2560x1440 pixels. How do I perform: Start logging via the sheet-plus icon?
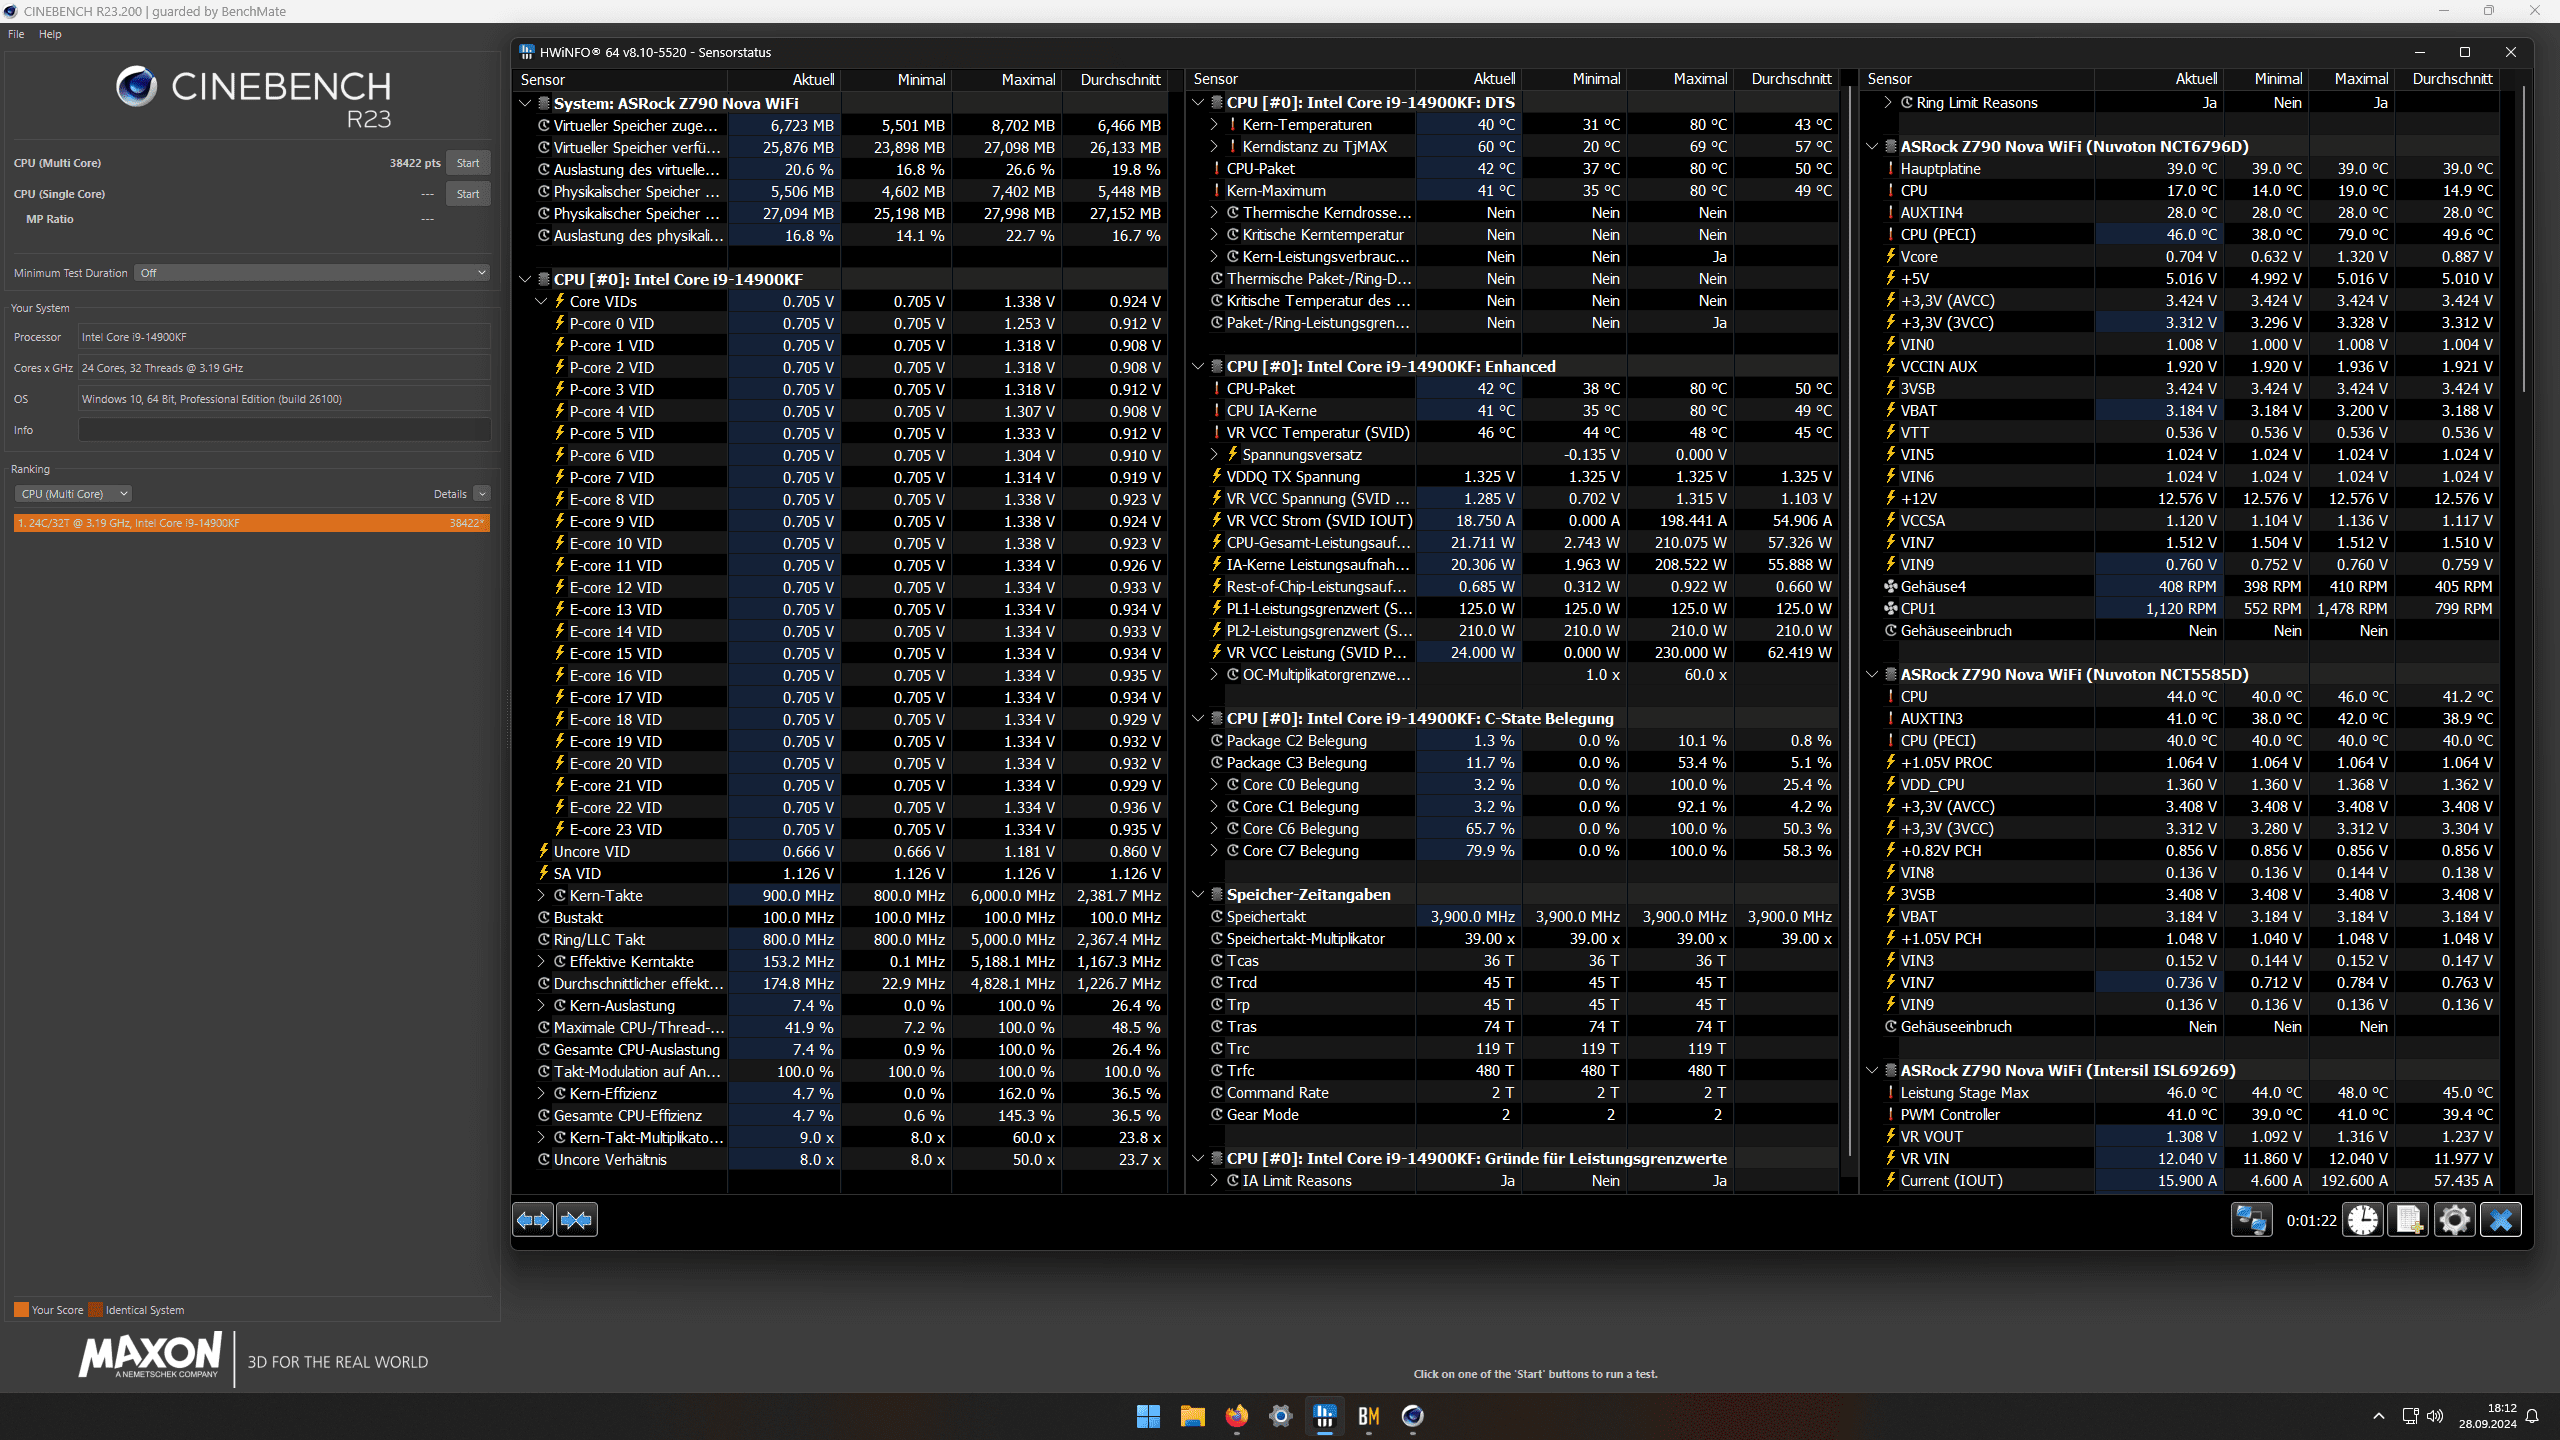coord(2409,1220)
